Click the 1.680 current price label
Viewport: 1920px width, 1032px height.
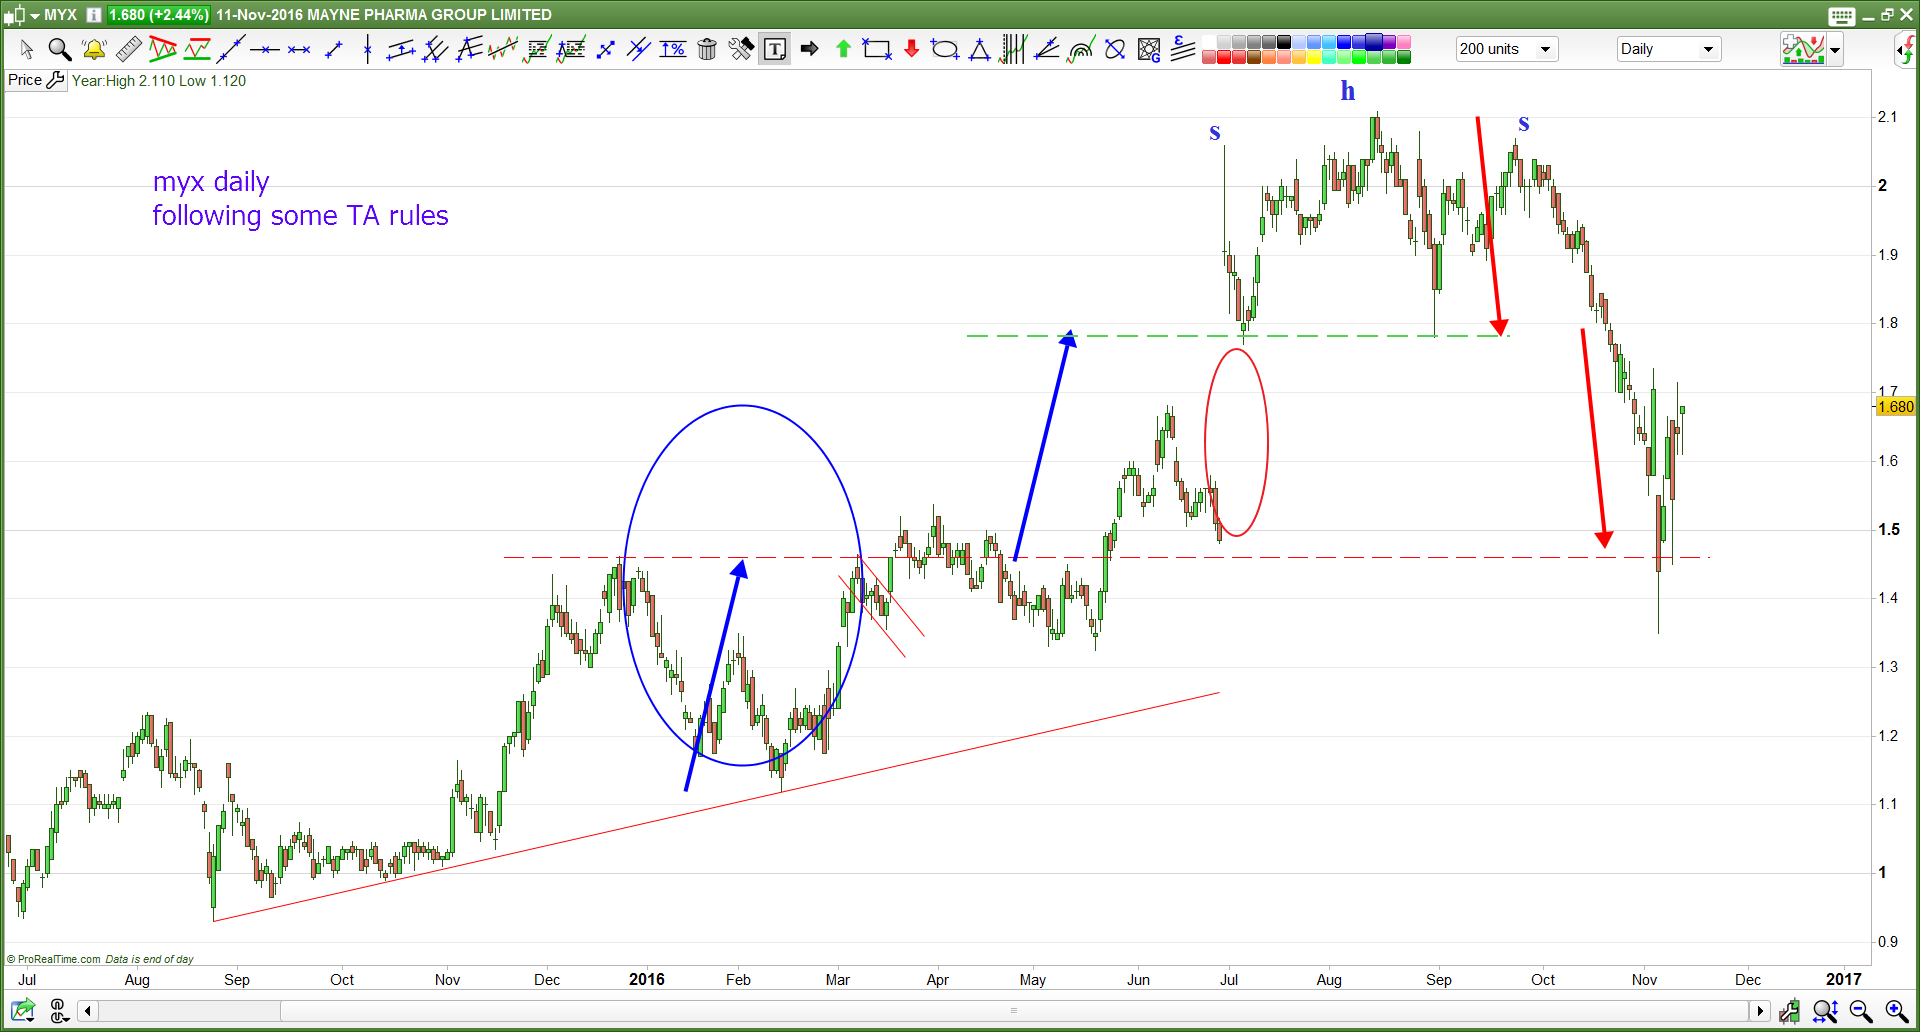[1895, 406]
